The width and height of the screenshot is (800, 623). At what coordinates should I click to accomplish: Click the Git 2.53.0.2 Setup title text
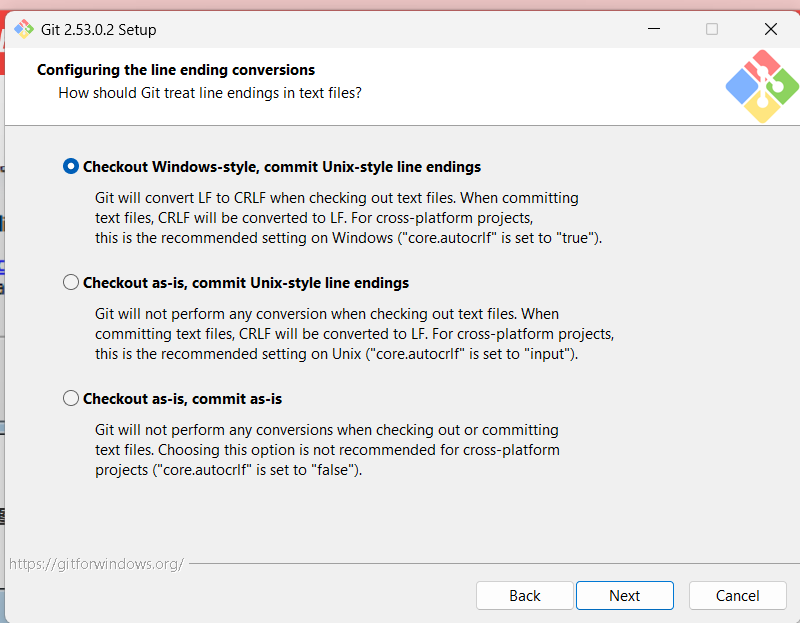tap(98, 30)
